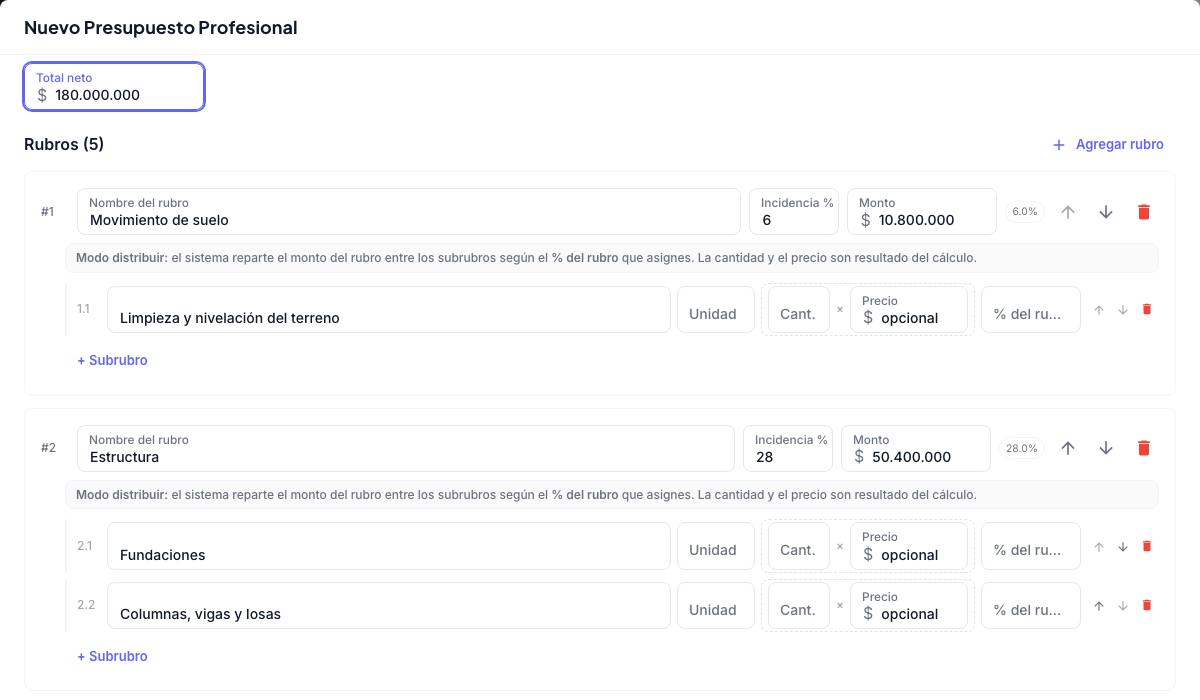This screenshot has width=1200, height=700.
Task: Set Precio for Limpieza y nivelación
Action: tap(909, 310)
